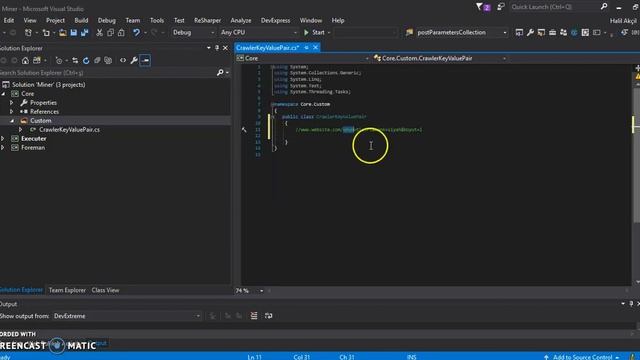Image resolution: width=640 pixels, height=360 pixels.
Task: Refresh the Solution Explorer
Action: [86, 60]
